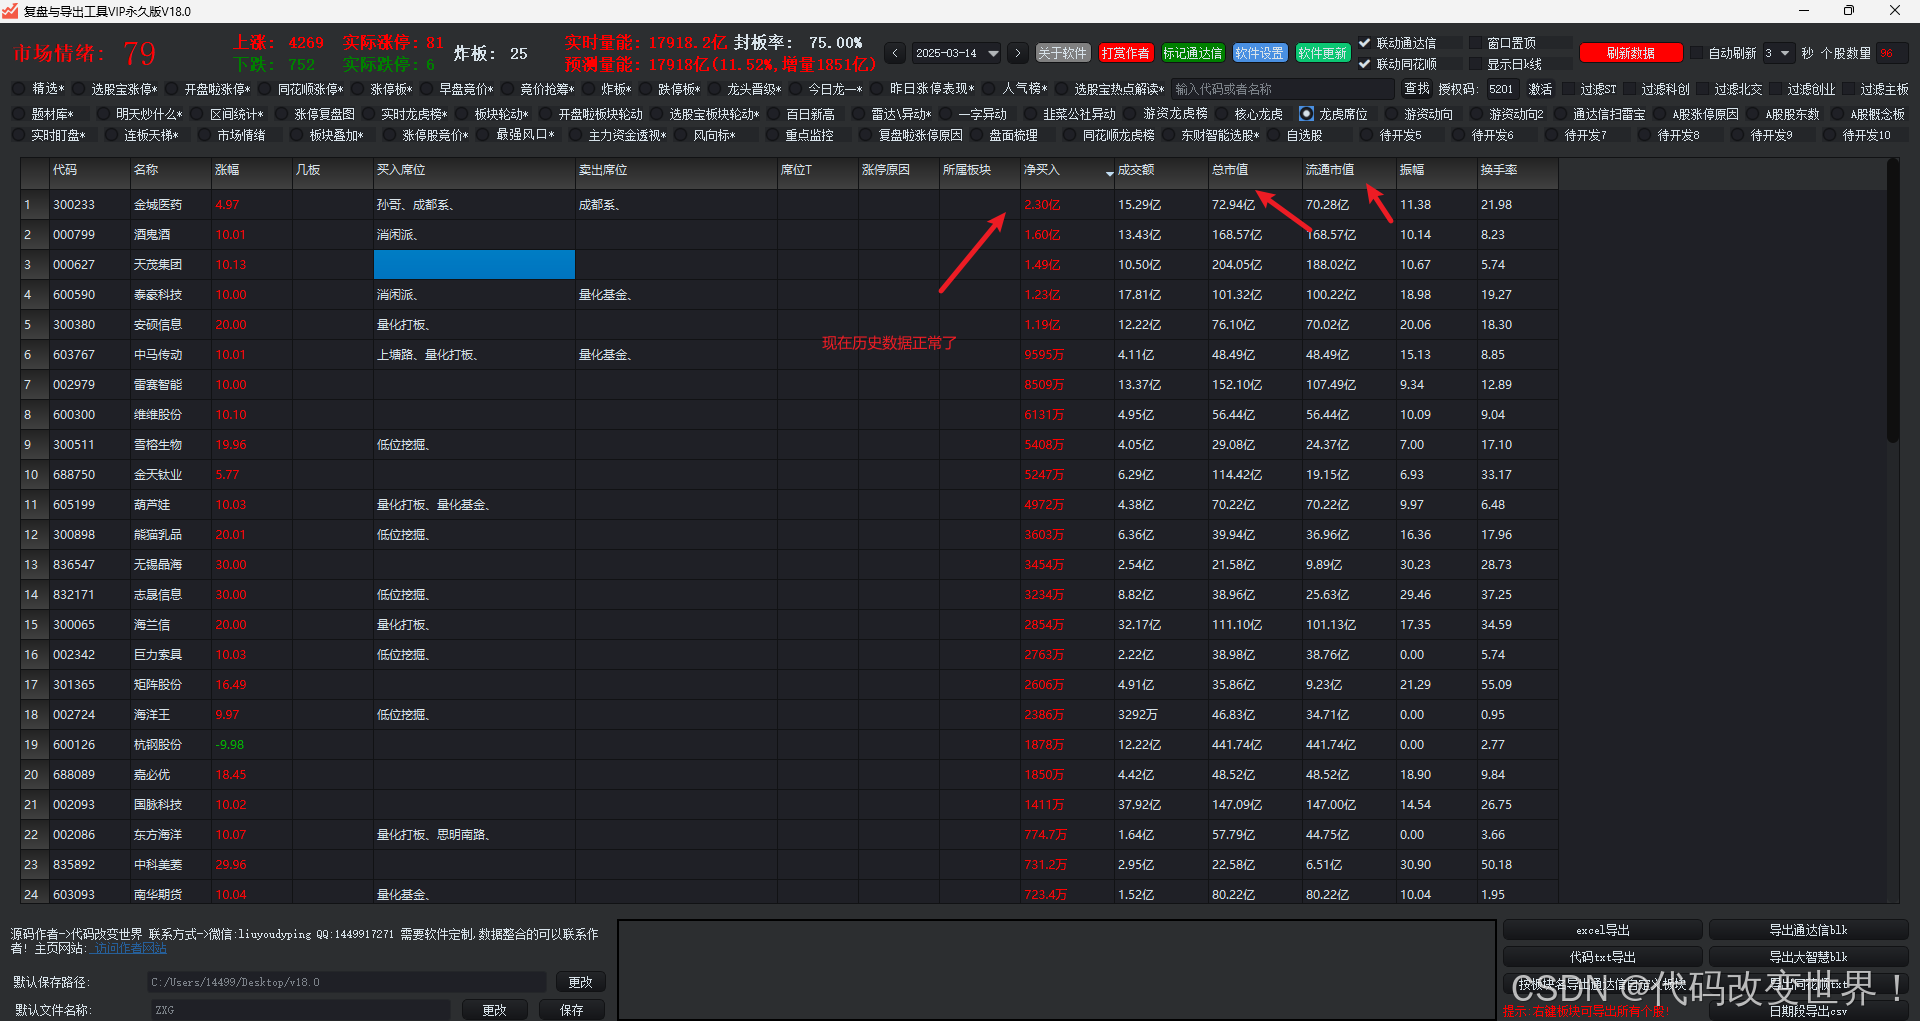Image resolution: width=1920 pixels, height=1021 pixels.
Task: Open 软件设置 settings button
Action: [x=1259, y=53]
